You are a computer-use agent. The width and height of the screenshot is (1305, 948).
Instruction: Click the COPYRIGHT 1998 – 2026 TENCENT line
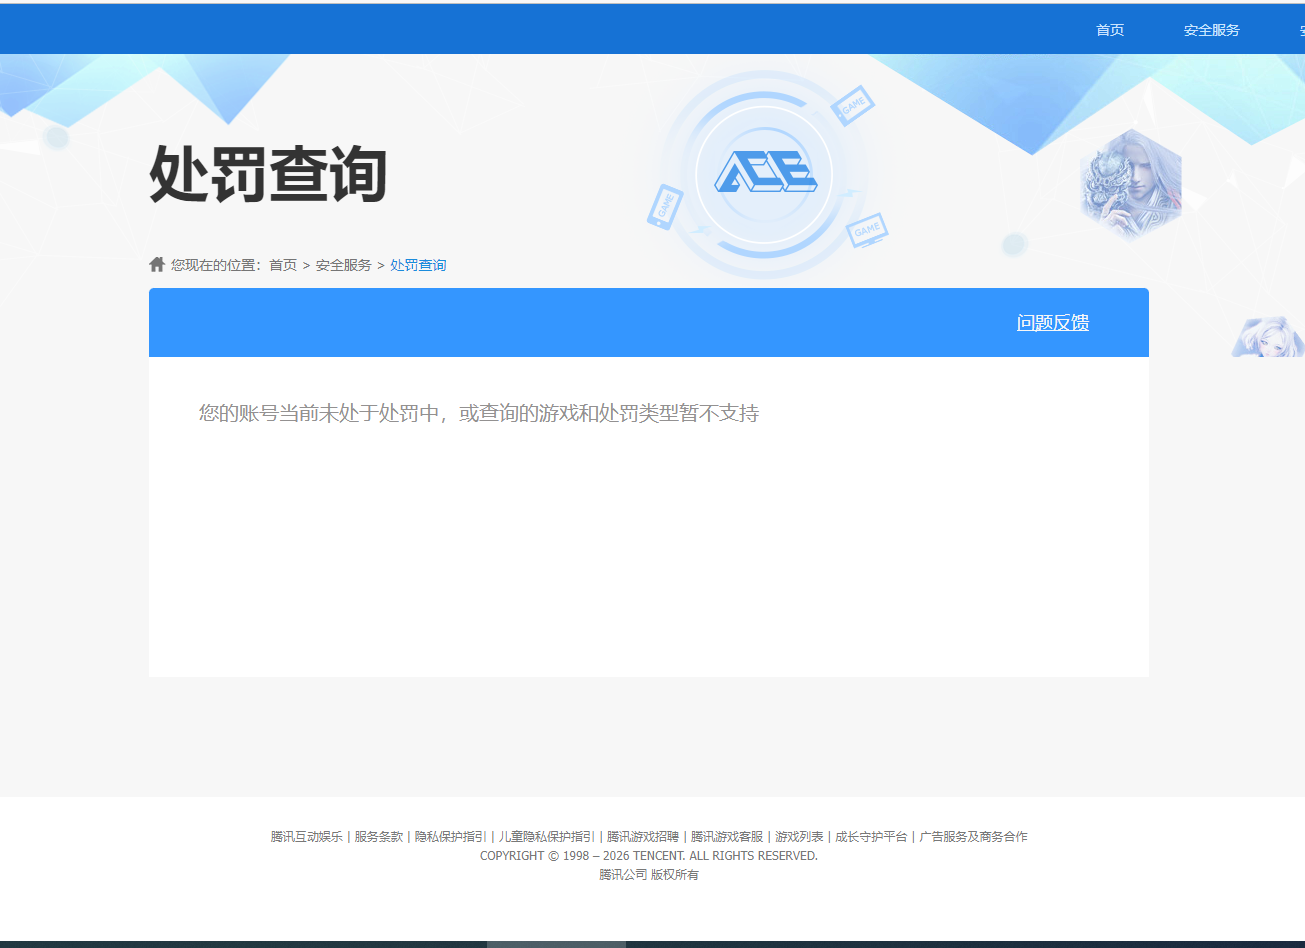point(649,856)
